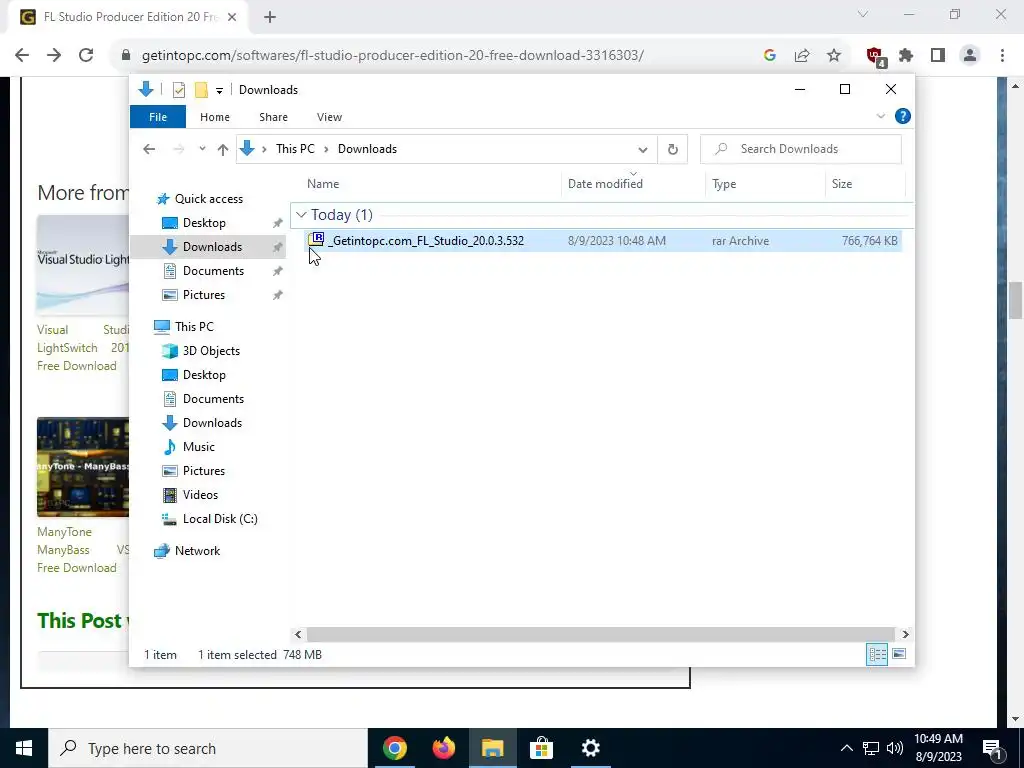Viewport: 1024px width, 768px height.
Task: Switch to Large icons view layout
Action: (x=899, y=654)
